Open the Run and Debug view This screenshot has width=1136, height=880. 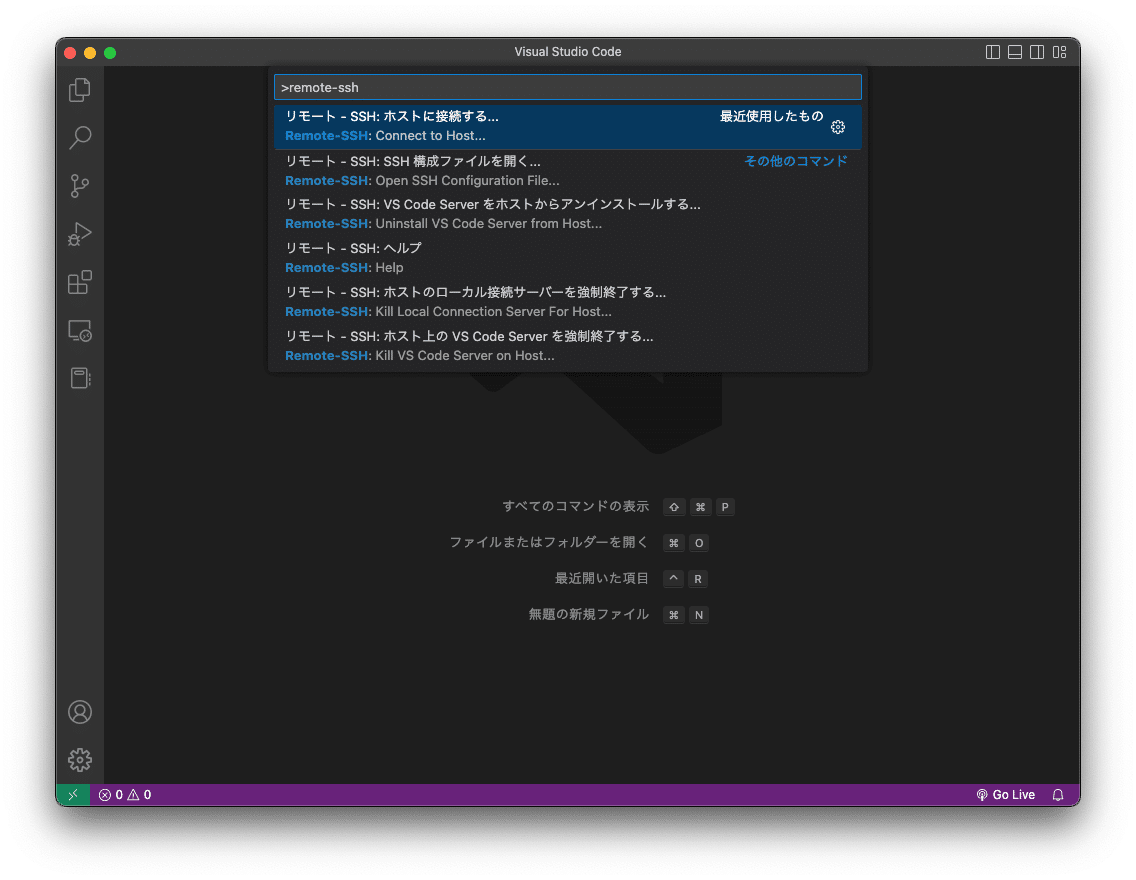(x=80, y=234)
